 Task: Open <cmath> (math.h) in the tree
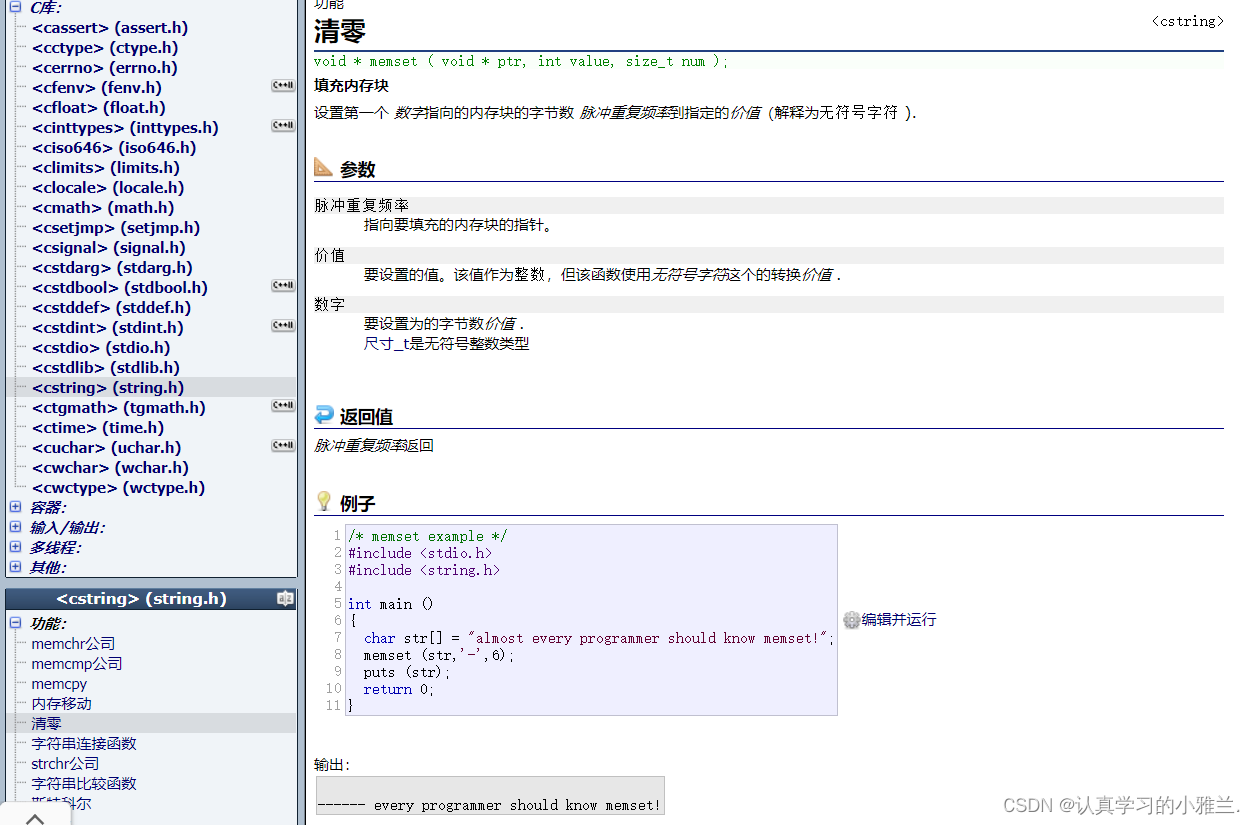pos(103,208)
